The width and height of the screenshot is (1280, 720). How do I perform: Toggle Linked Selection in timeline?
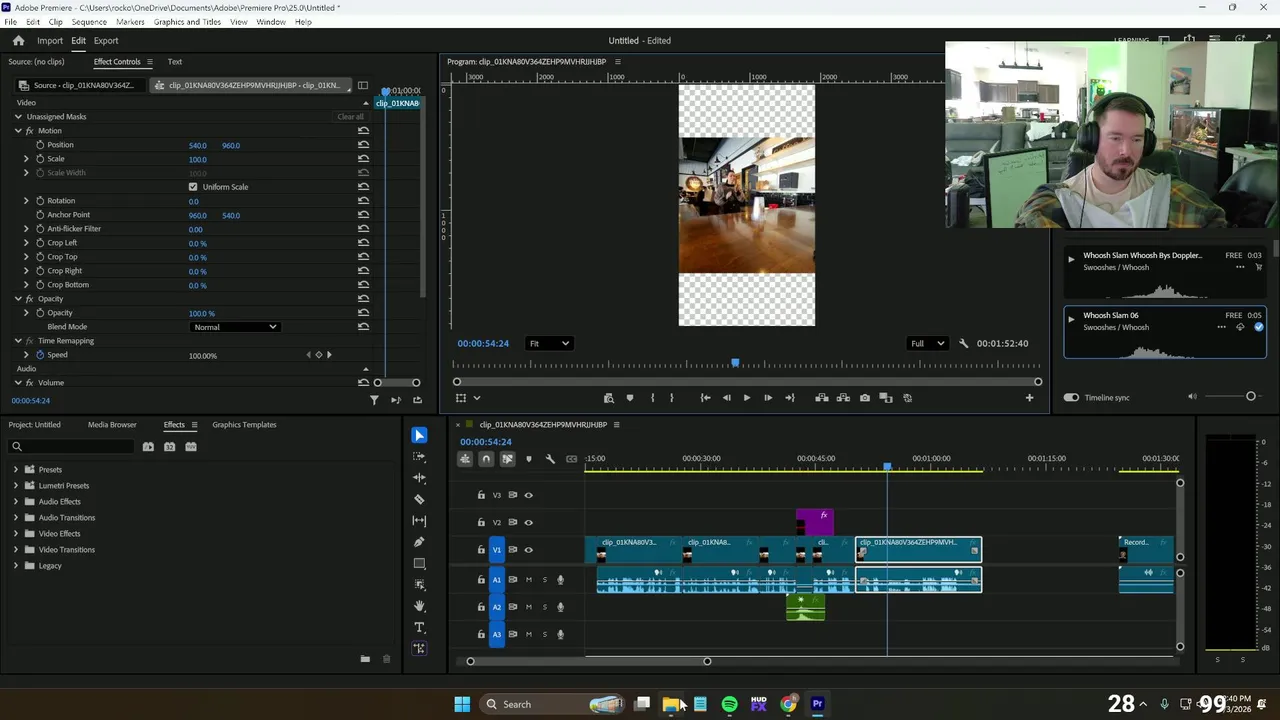(x=507, y=459)
